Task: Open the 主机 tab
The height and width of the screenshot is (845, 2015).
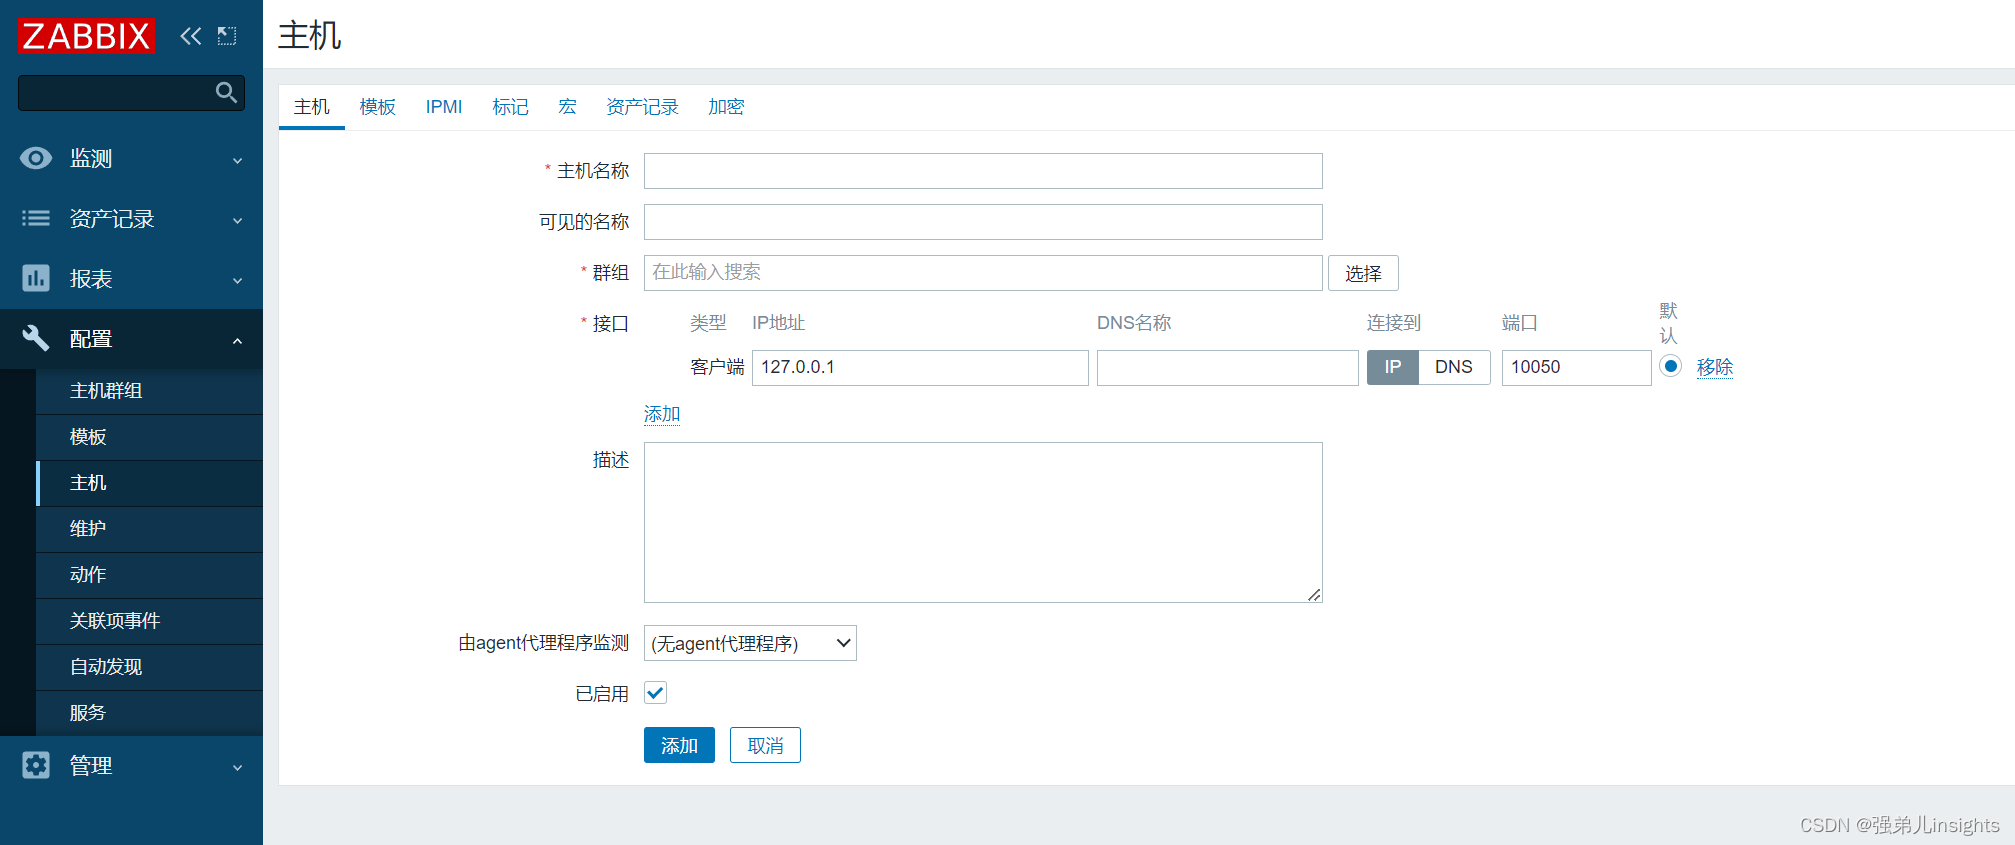Action: pos(312,107)
